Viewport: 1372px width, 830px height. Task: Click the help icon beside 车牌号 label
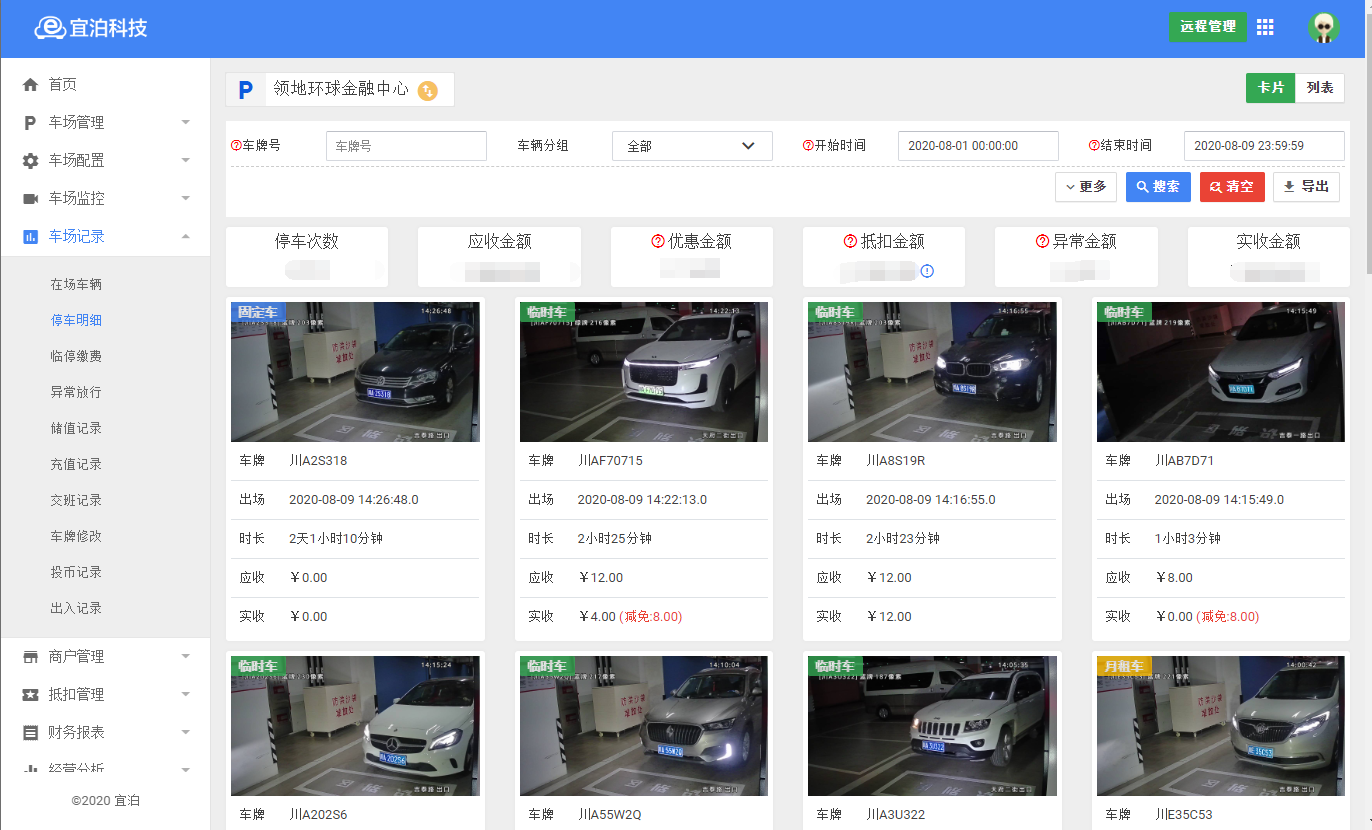[x=236, y=145]
